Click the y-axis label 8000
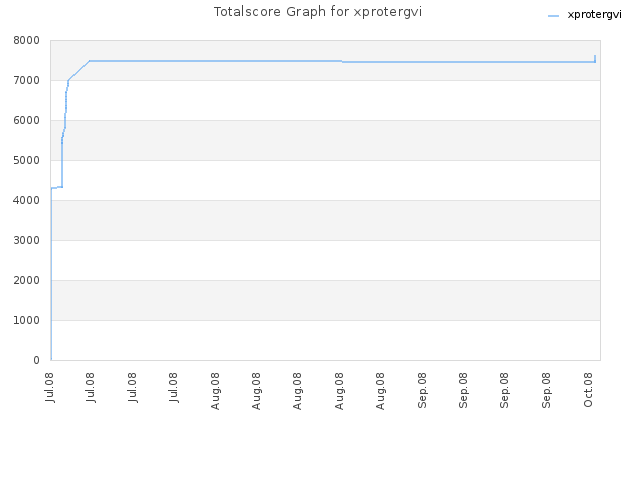Image resolution: width=640 pixels, height=480 pixels. pyautogui.click(x=27, y=40)
